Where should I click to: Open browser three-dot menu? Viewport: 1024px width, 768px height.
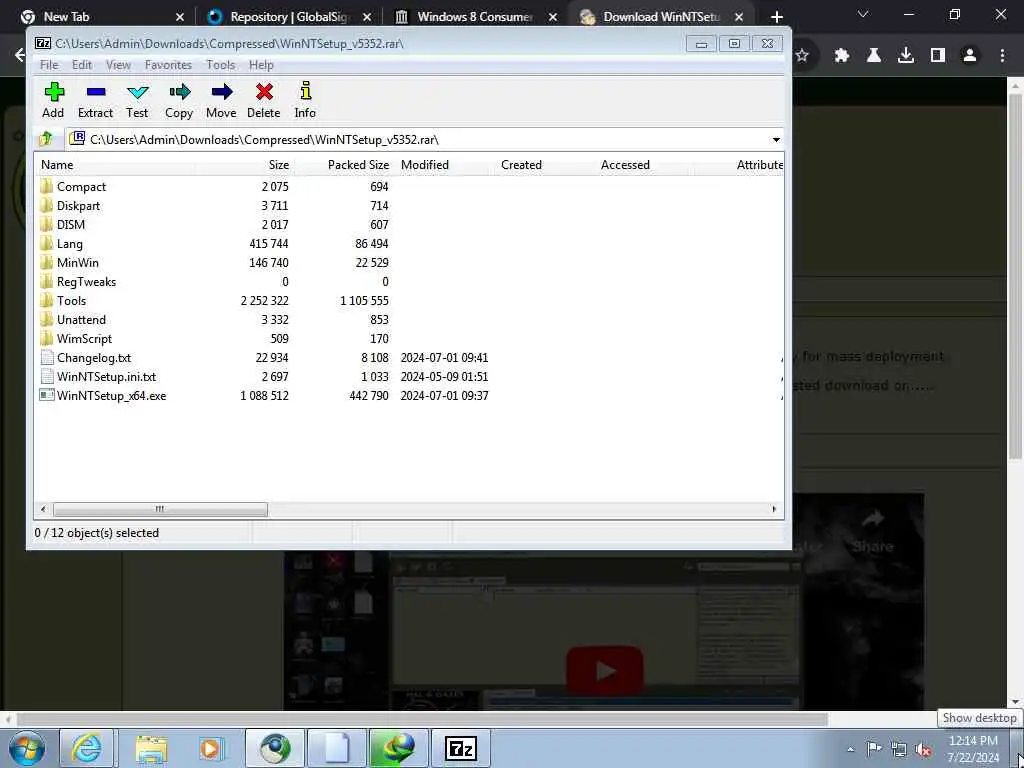[1002, 56]
